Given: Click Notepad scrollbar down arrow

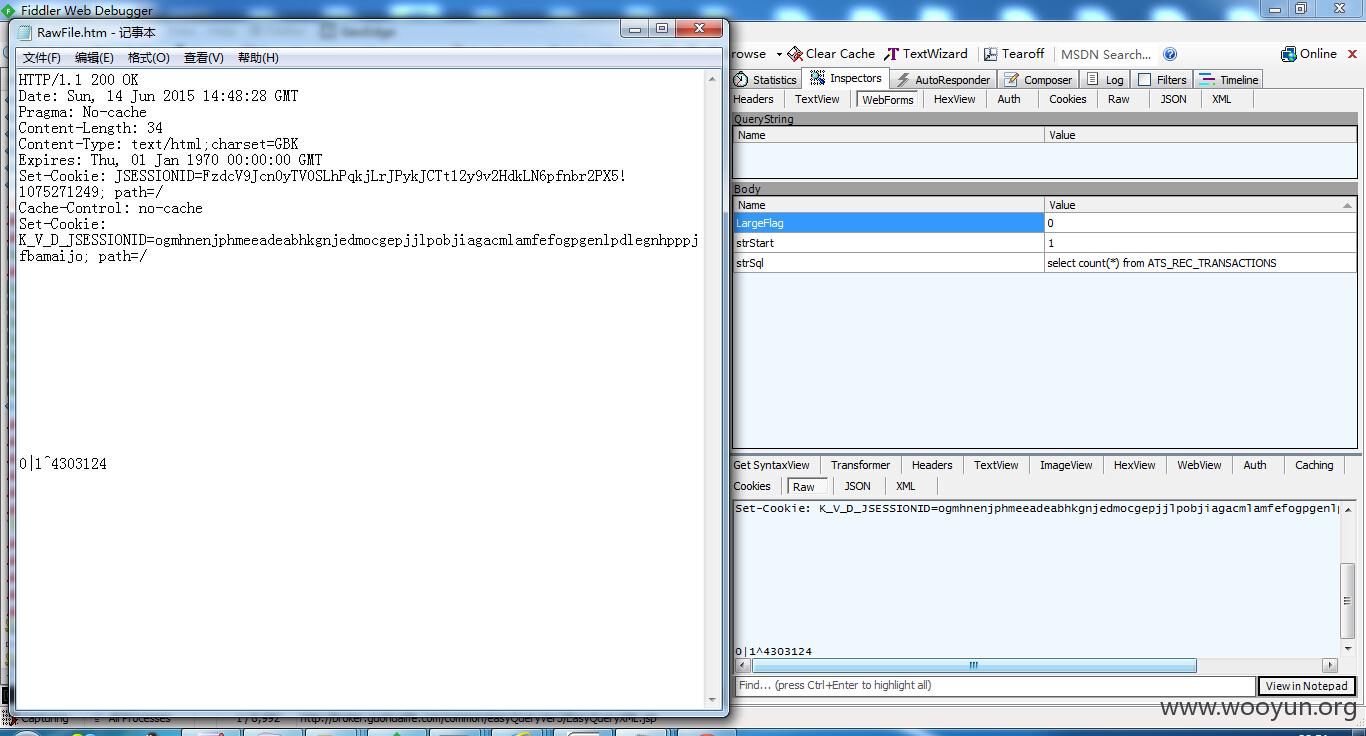Looking at the screenshot, I should click(x=712, y=700).
